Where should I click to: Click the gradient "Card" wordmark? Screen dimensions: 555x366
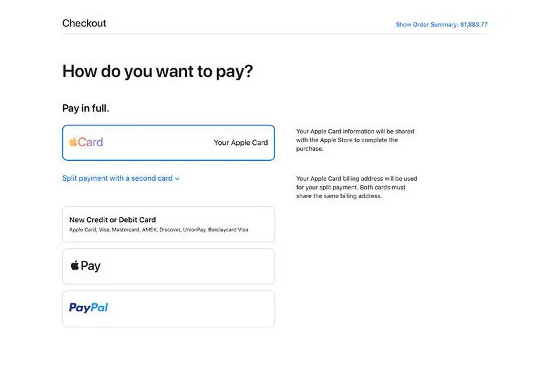click(91, 142)
